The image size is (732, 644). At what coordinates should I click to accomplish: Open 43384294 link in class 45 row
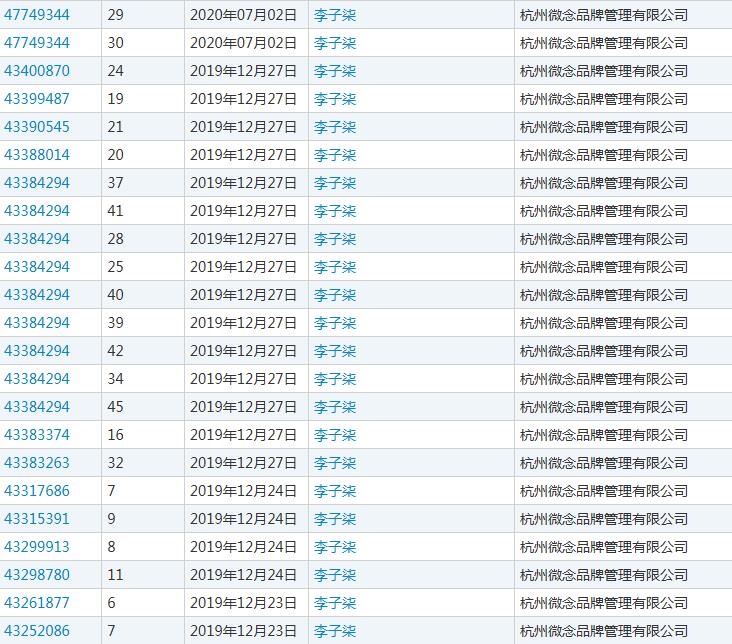37,407
